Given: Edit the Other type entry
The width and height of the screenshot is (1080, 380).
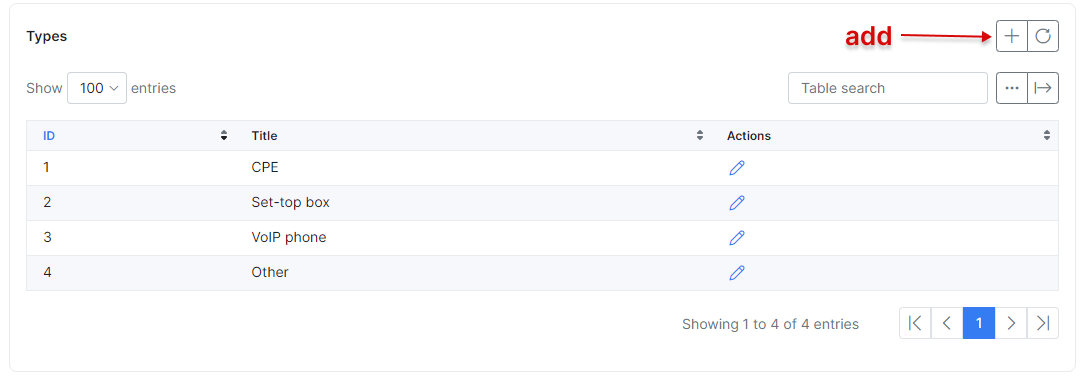Looking at the screenshot, I should (736, 273).
